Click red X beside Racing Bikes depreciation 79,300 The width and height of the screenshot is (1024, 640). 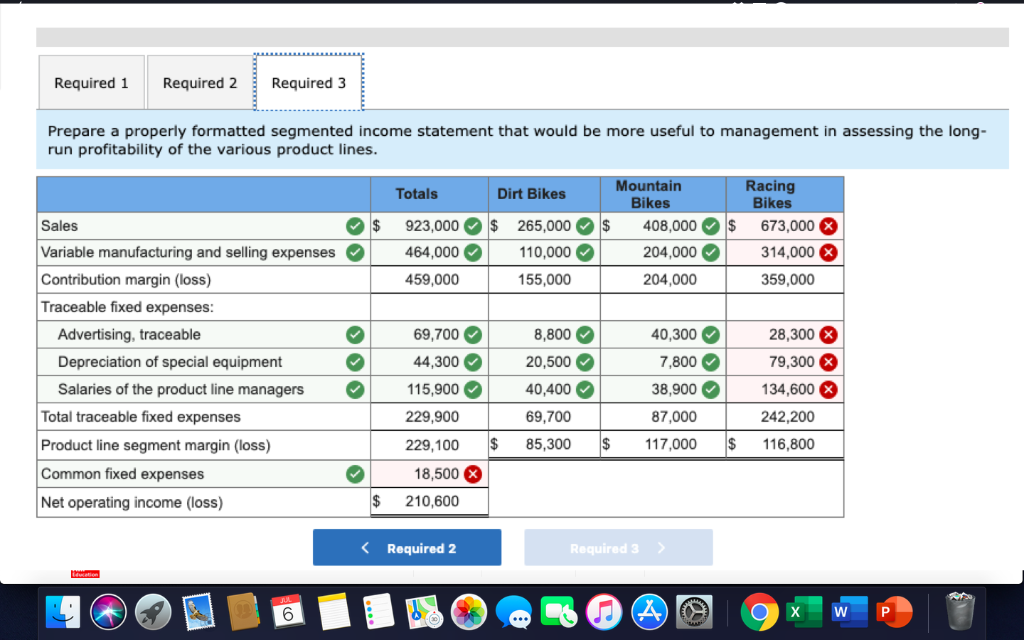[x=828, y=362]
